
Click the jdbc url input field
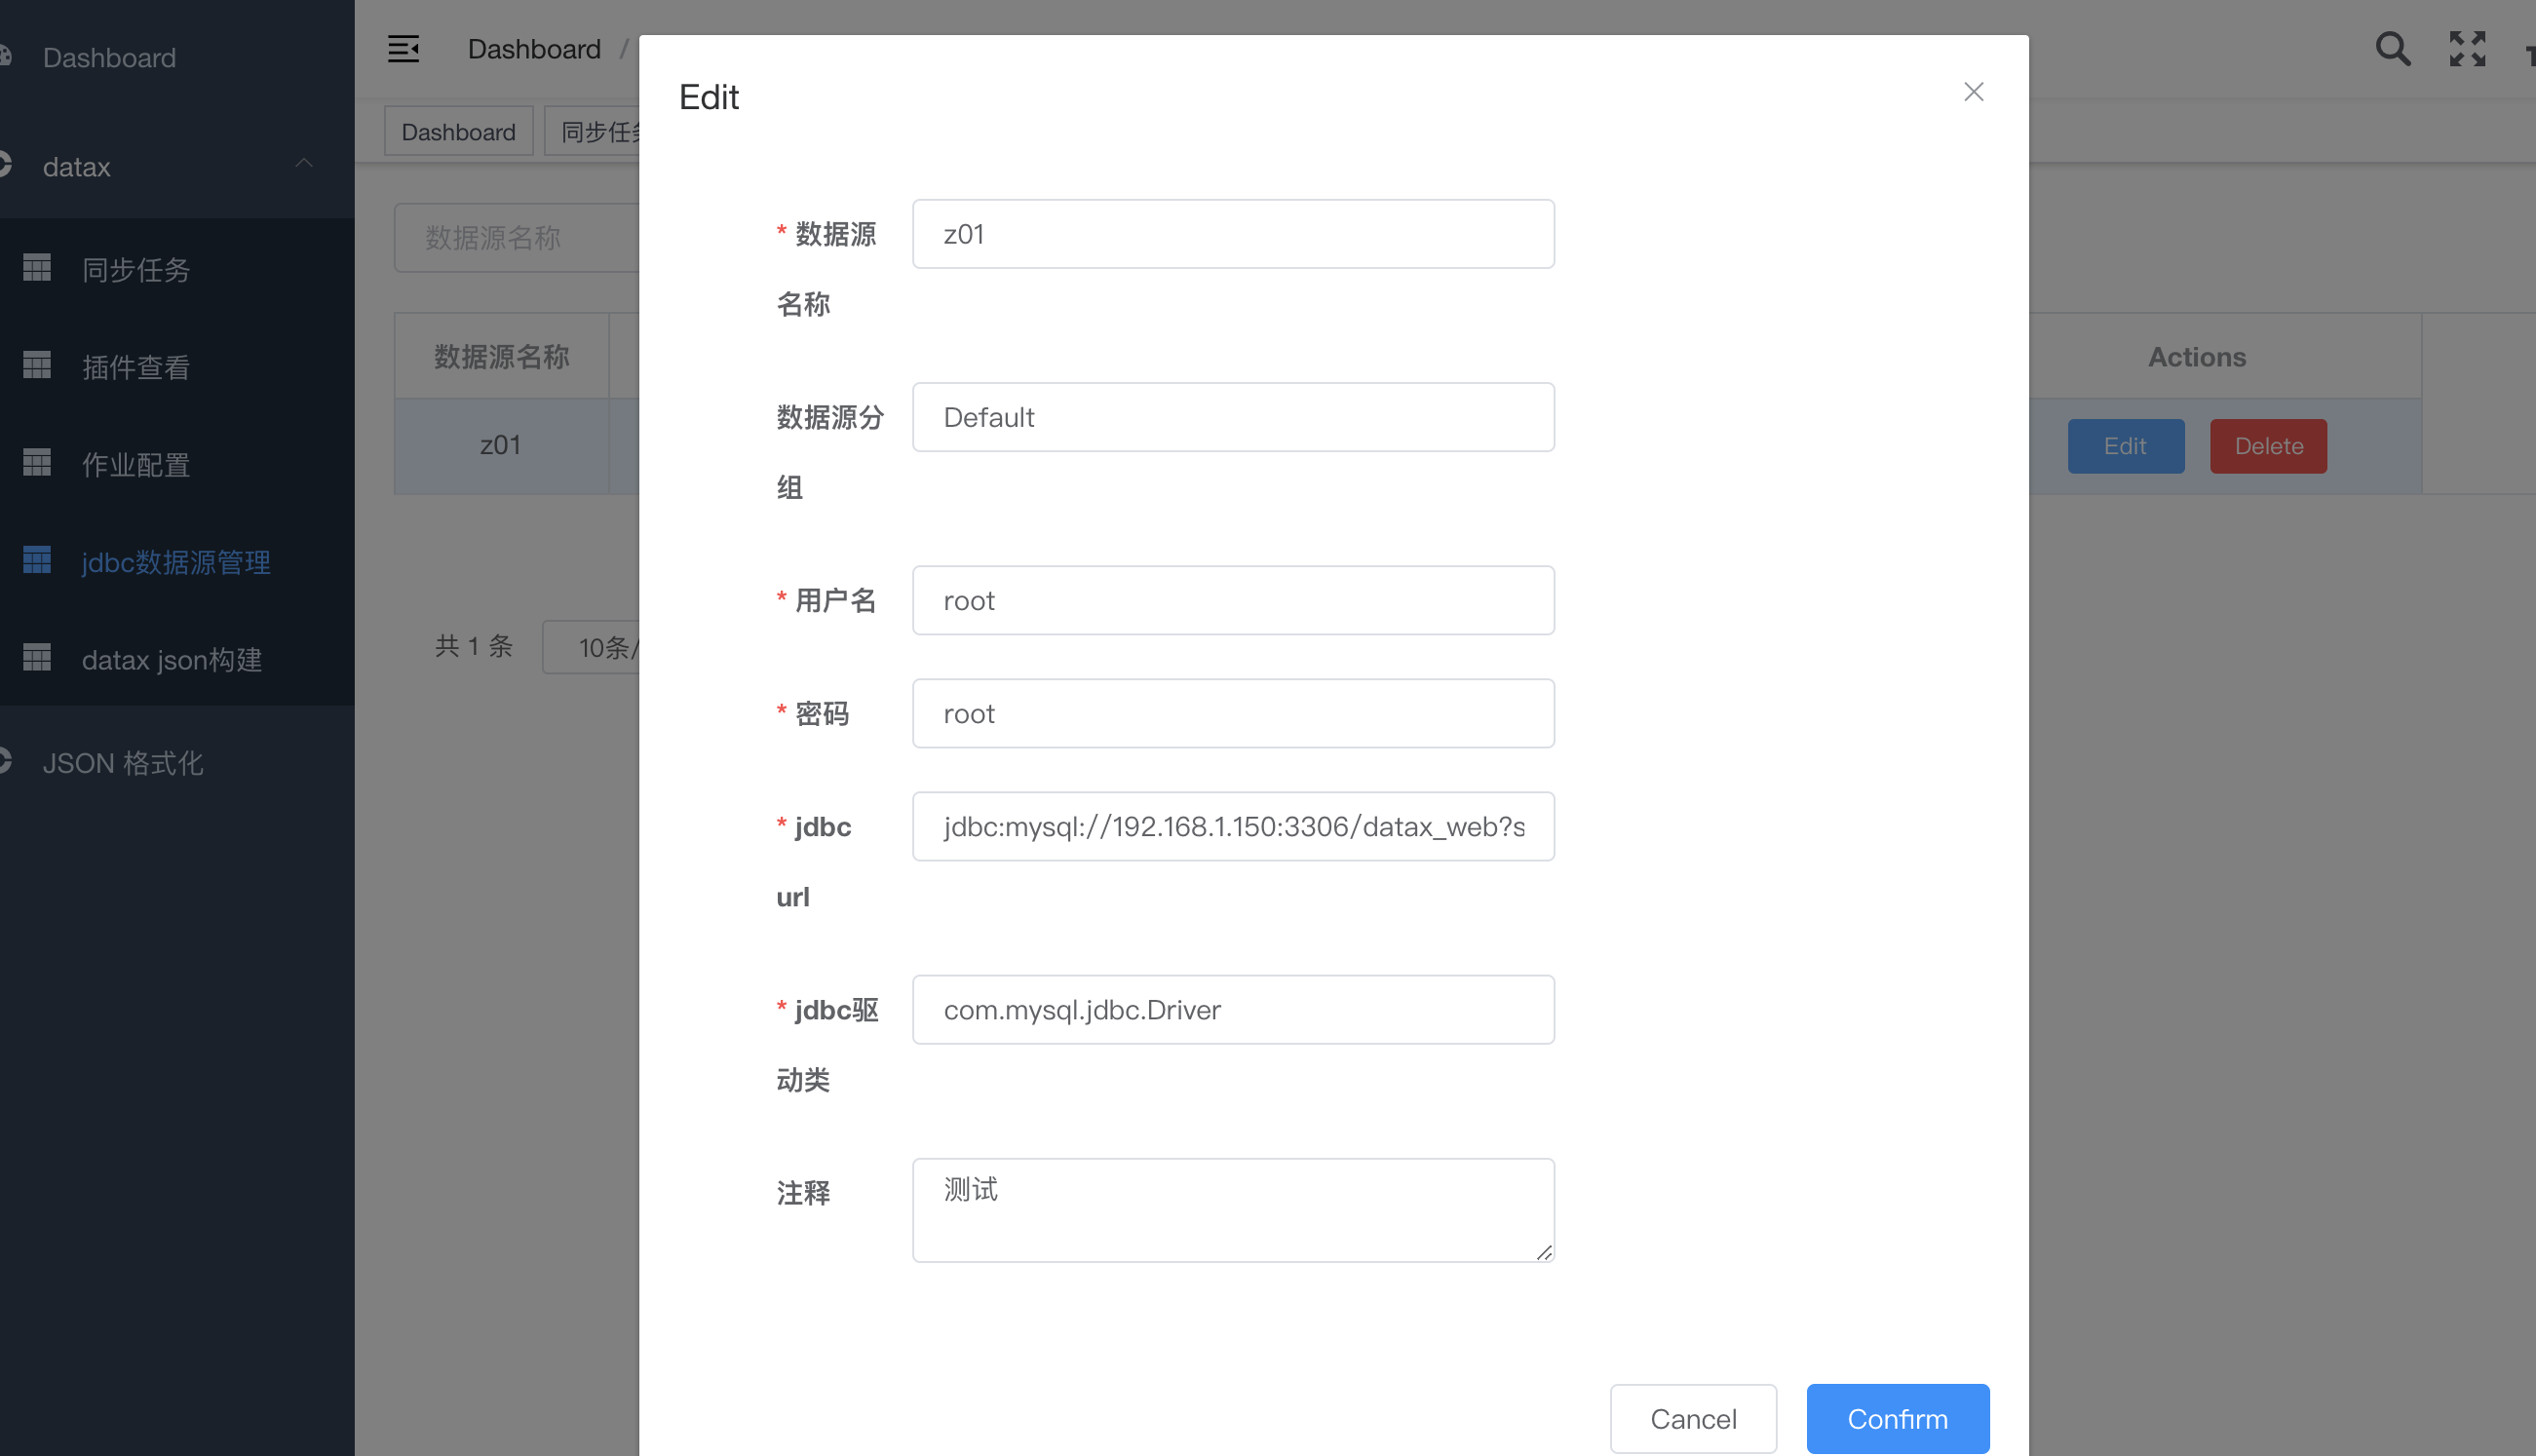click(1232, 827)
